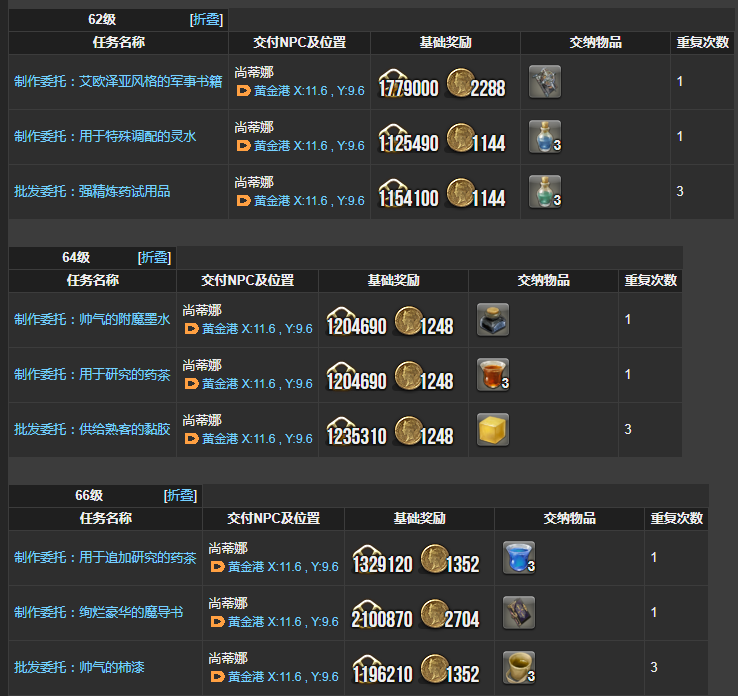Viewport: 738px width, 696px height.
Task: Click the 66级 table title
Action: click(x=89, y=496)
